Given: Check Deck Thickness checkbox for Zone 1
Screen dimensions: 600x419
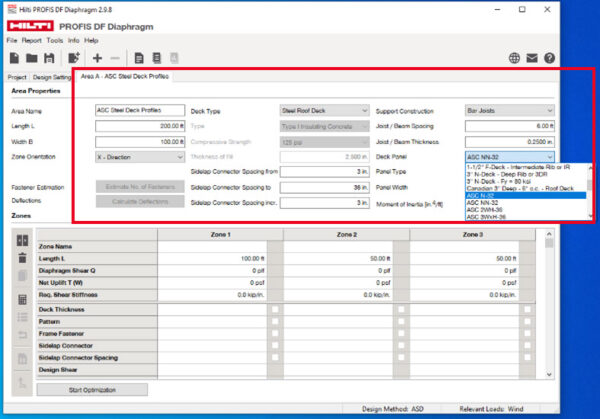Looking at the screenshot, I should (x=275, y=309).
